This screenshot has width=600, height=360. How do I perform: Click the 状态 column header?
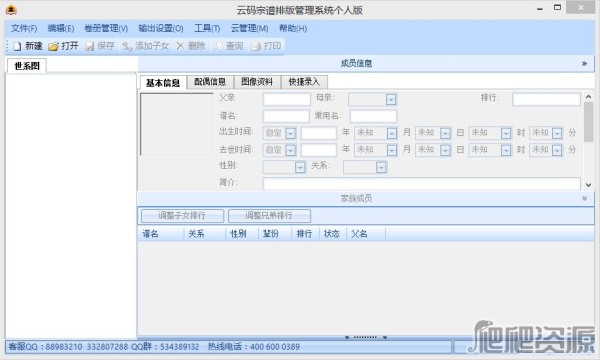[333, 234]
